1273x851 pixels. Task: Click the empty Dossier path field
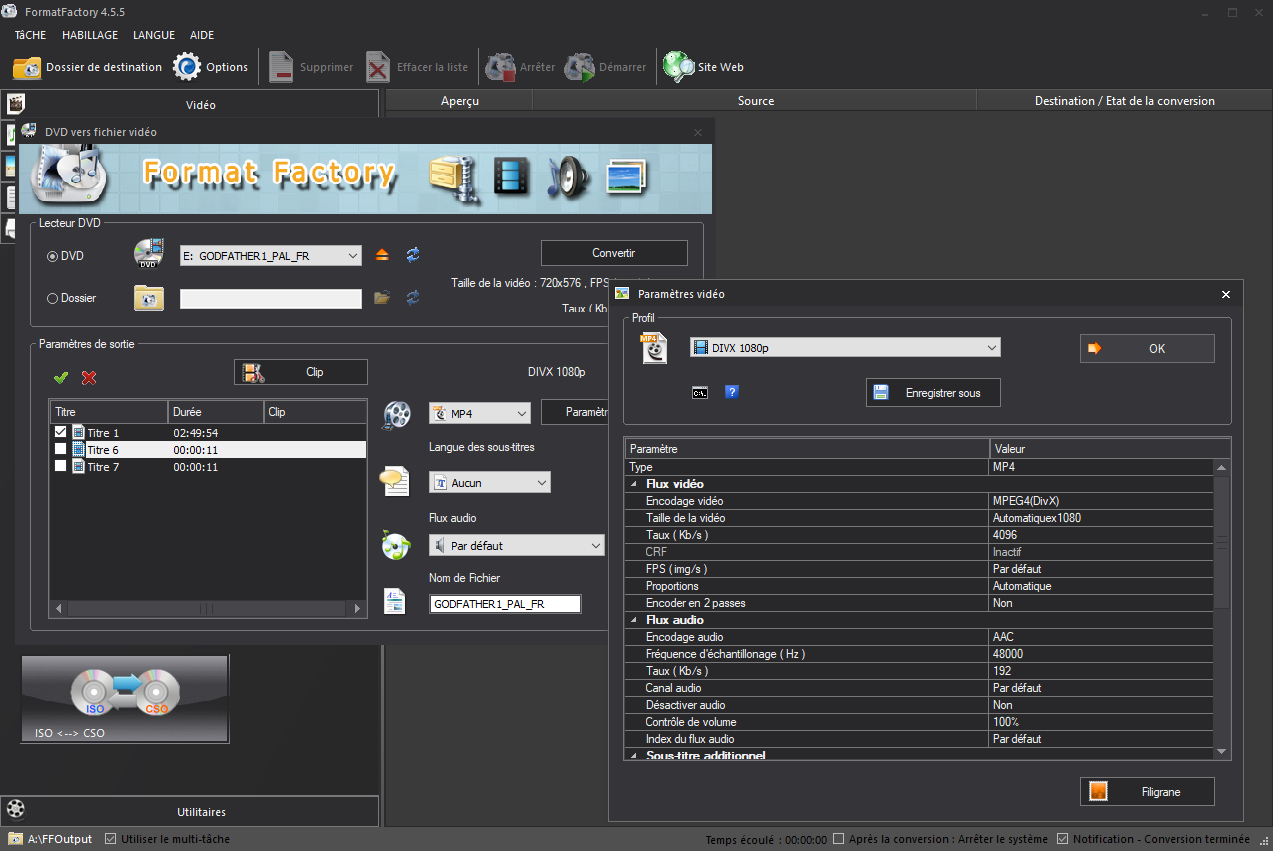click(271, 298)
